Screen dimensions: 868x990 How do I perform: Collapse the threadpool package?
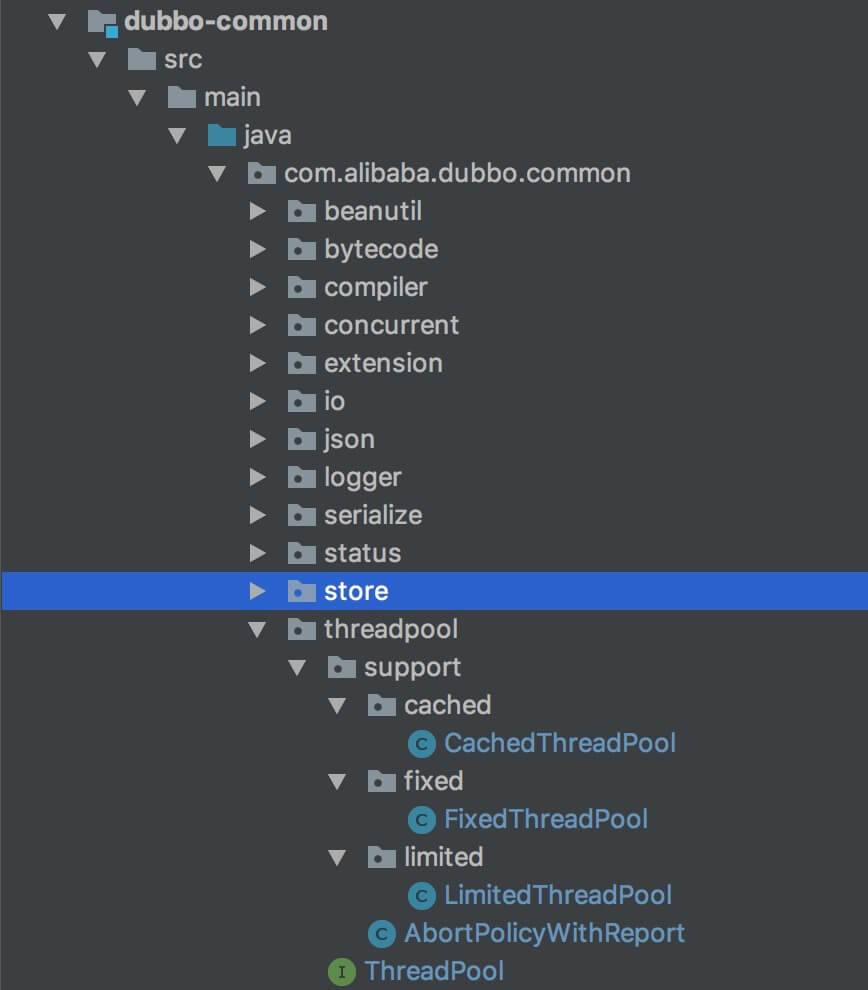(x=258, y=629)
